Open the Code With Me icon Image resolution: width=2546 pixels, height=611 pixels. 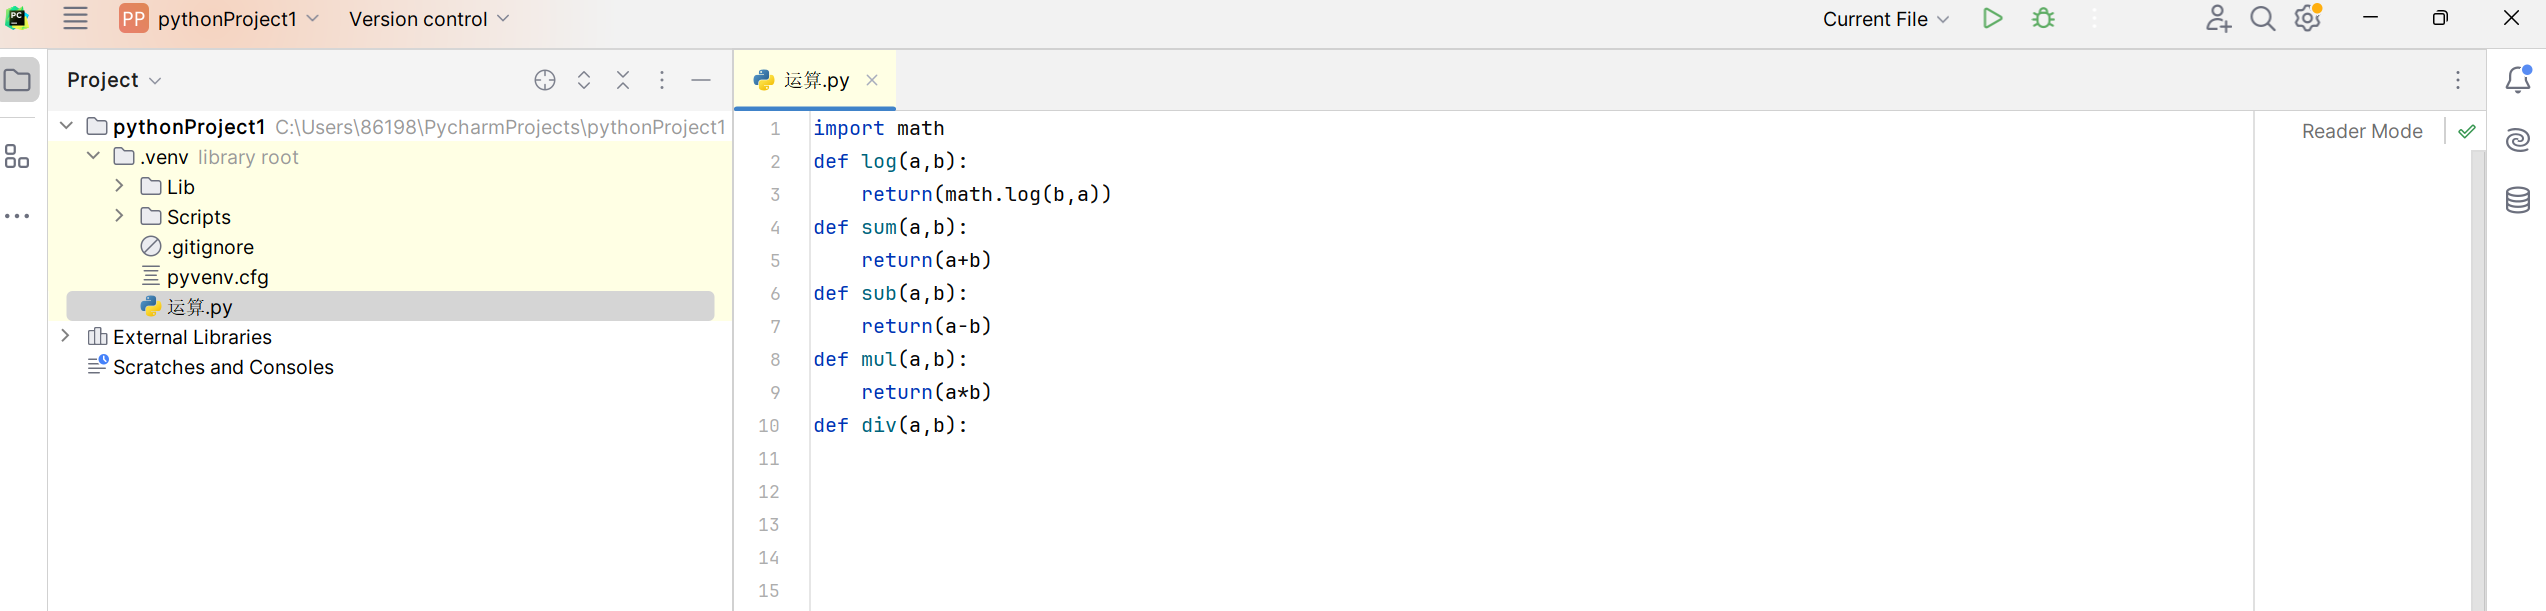(2218, 19)
